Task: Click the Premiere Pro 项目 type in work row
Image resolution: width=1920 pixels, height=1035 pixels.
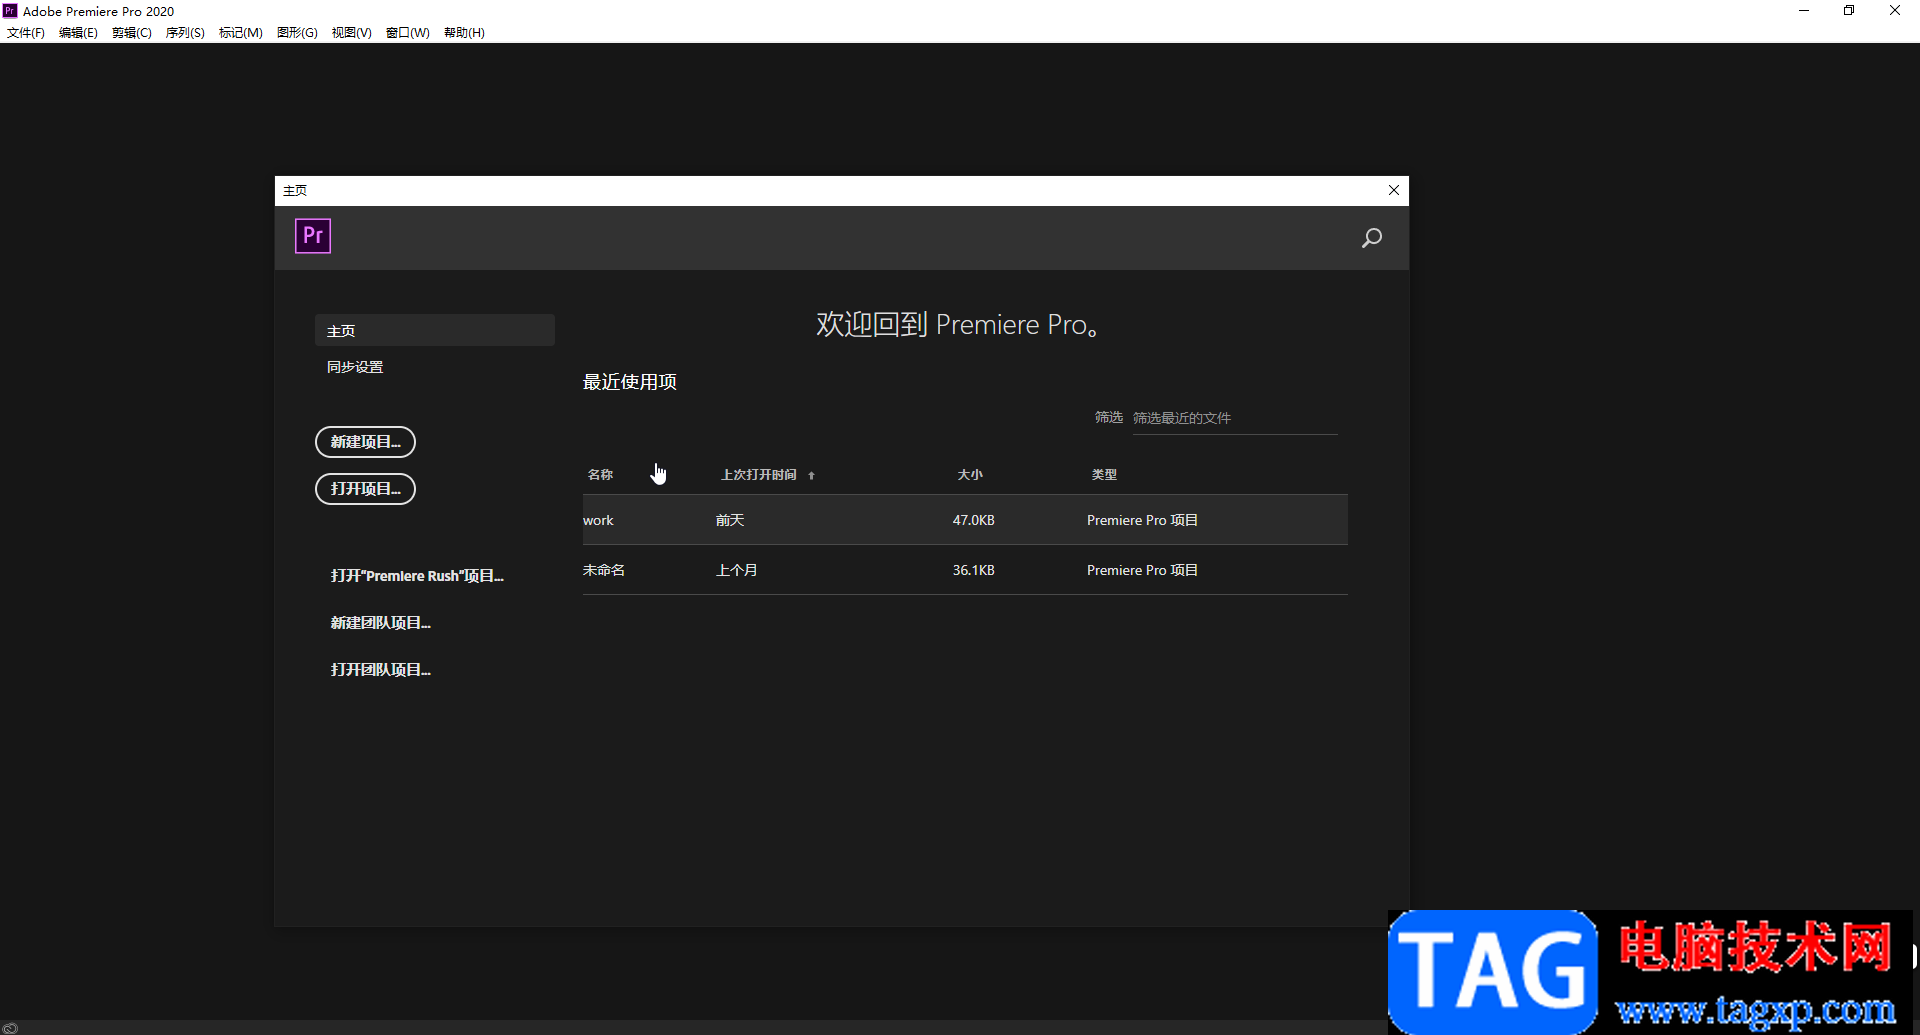Action: click(x=1142, y=520)
